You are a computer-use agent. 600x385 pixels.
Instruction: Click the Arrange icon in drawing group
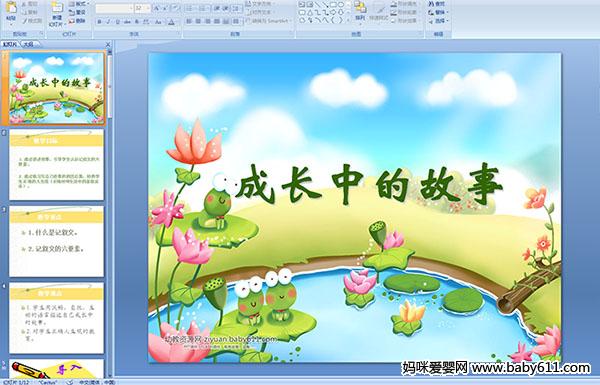coord(360,10)
